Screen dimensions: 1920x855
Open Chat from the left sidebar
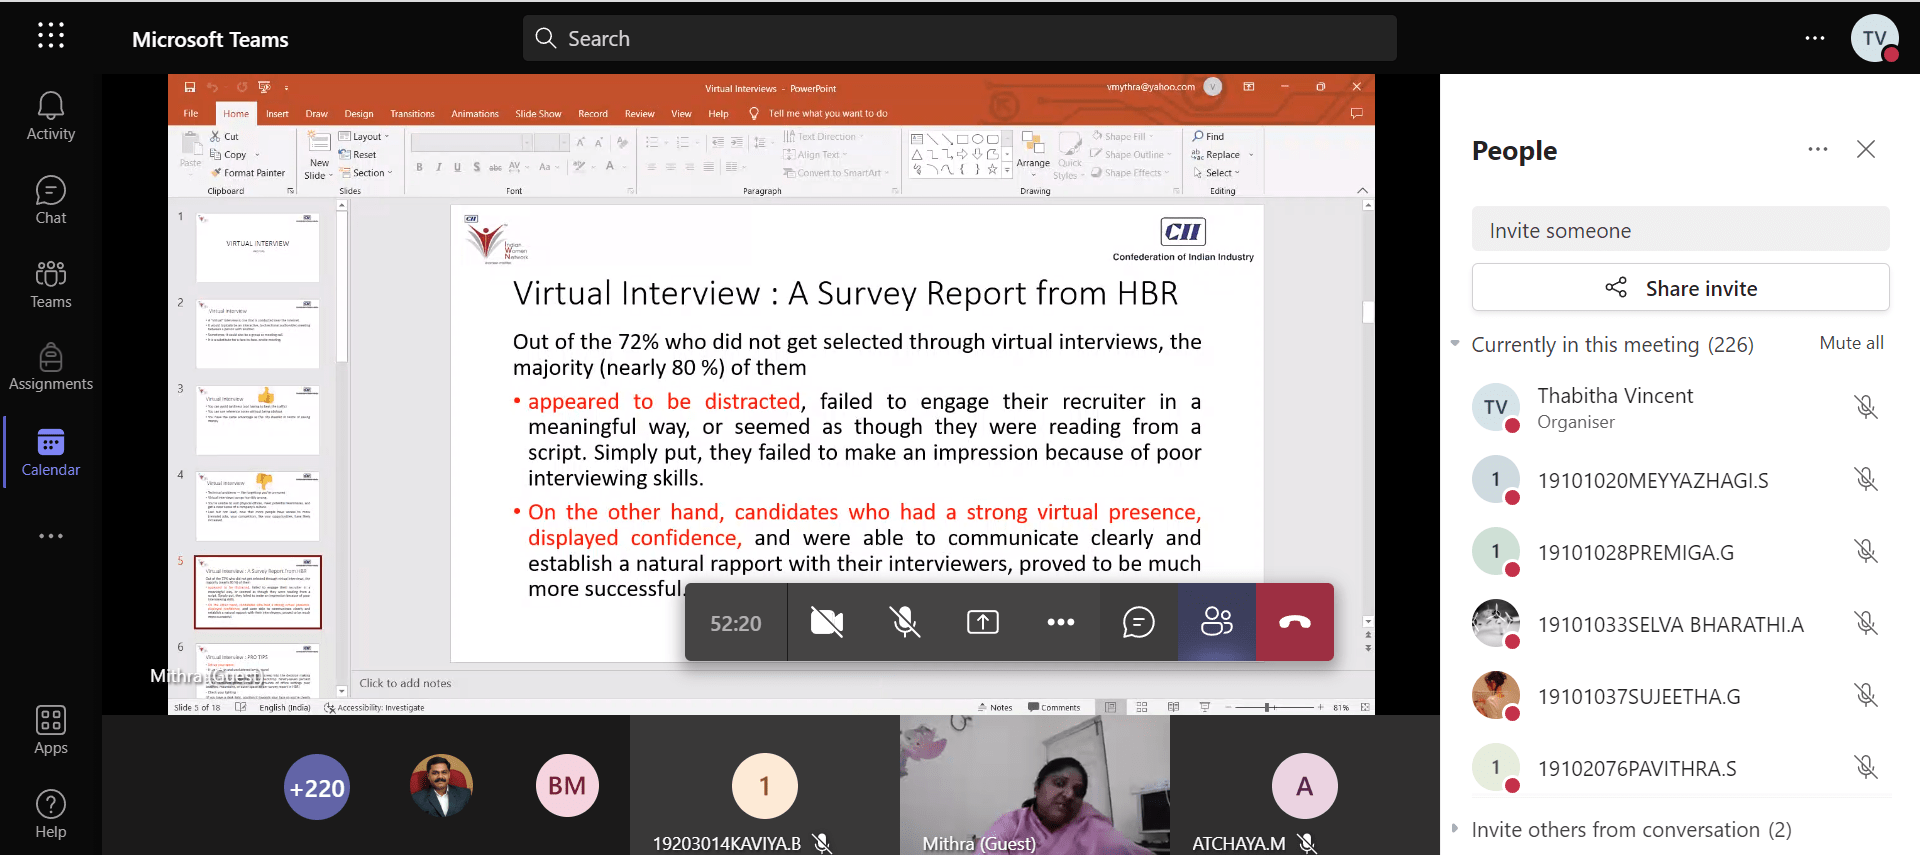pos(50,201)
